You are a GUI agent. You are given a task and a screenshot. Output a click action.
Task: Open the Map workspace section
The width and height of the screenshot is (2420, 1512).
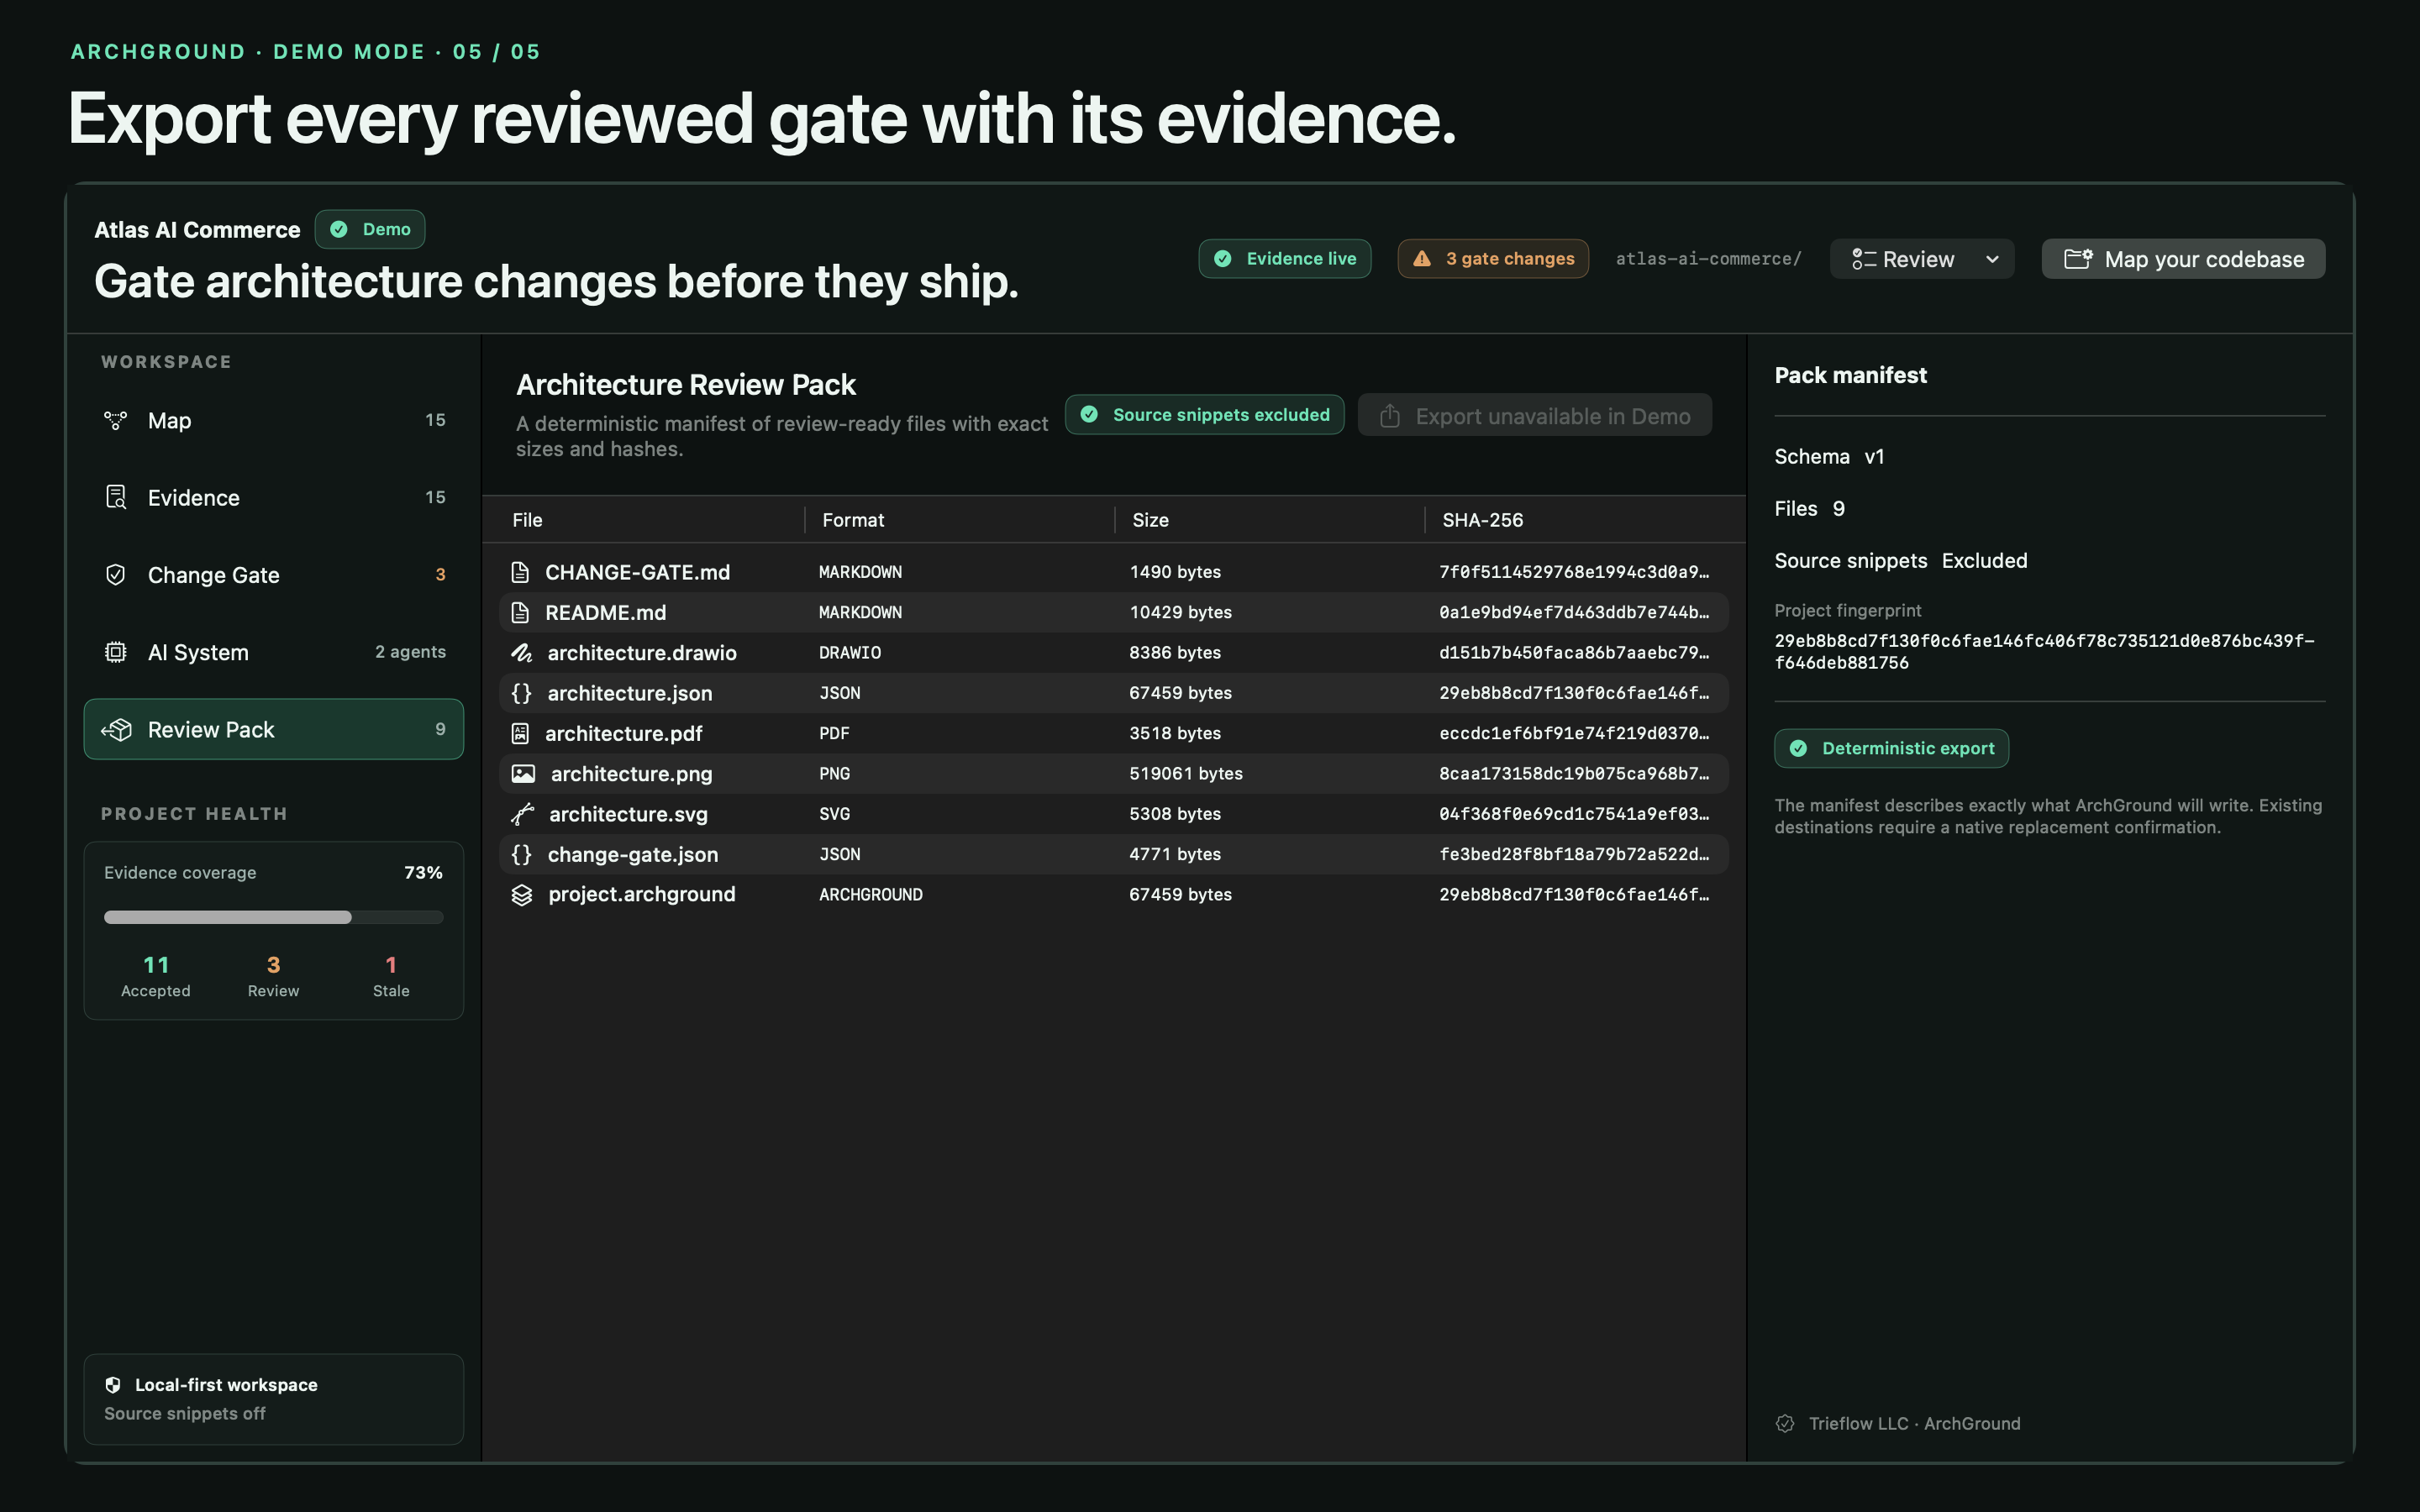pos(274,421)
